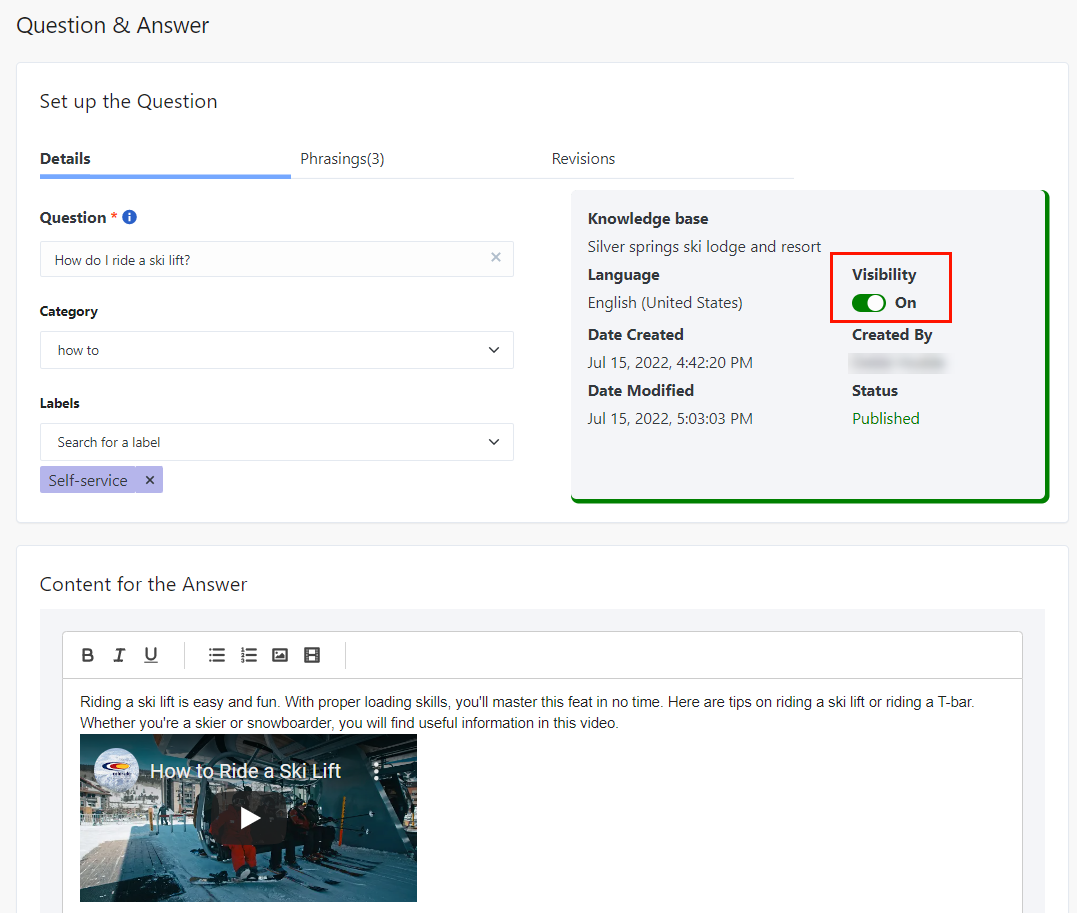Insert a bulleted list
The width and height of the screenshot is (1077, 913).
click(x=217, y=655)
